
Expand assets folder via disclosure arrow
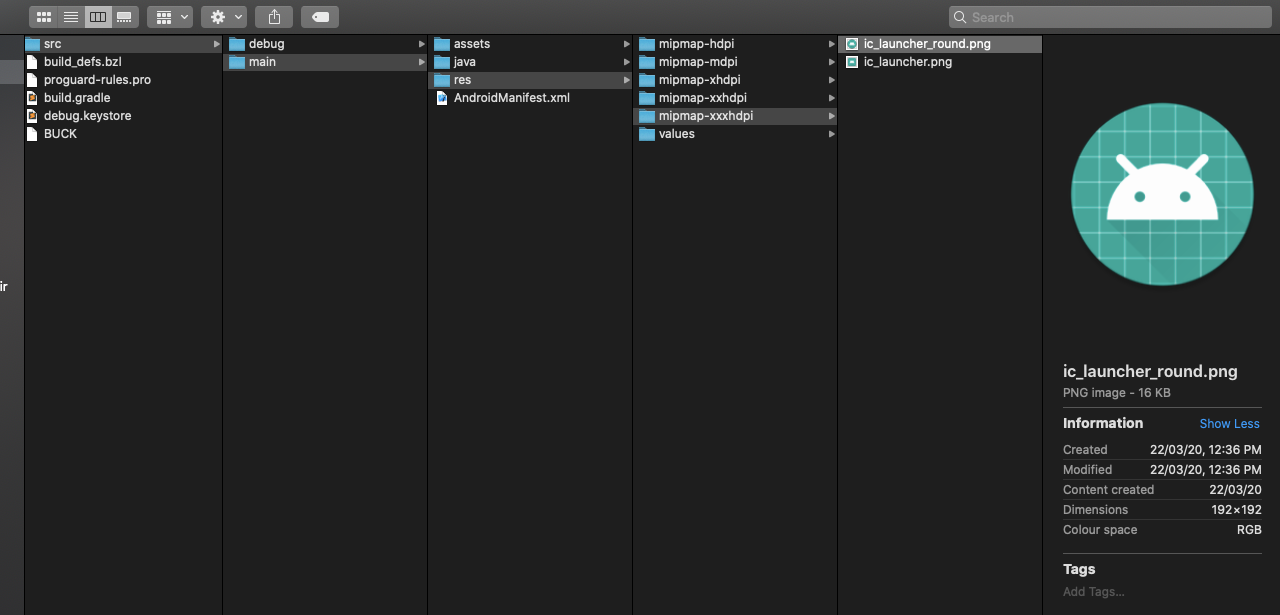click(x=627, y=44)
